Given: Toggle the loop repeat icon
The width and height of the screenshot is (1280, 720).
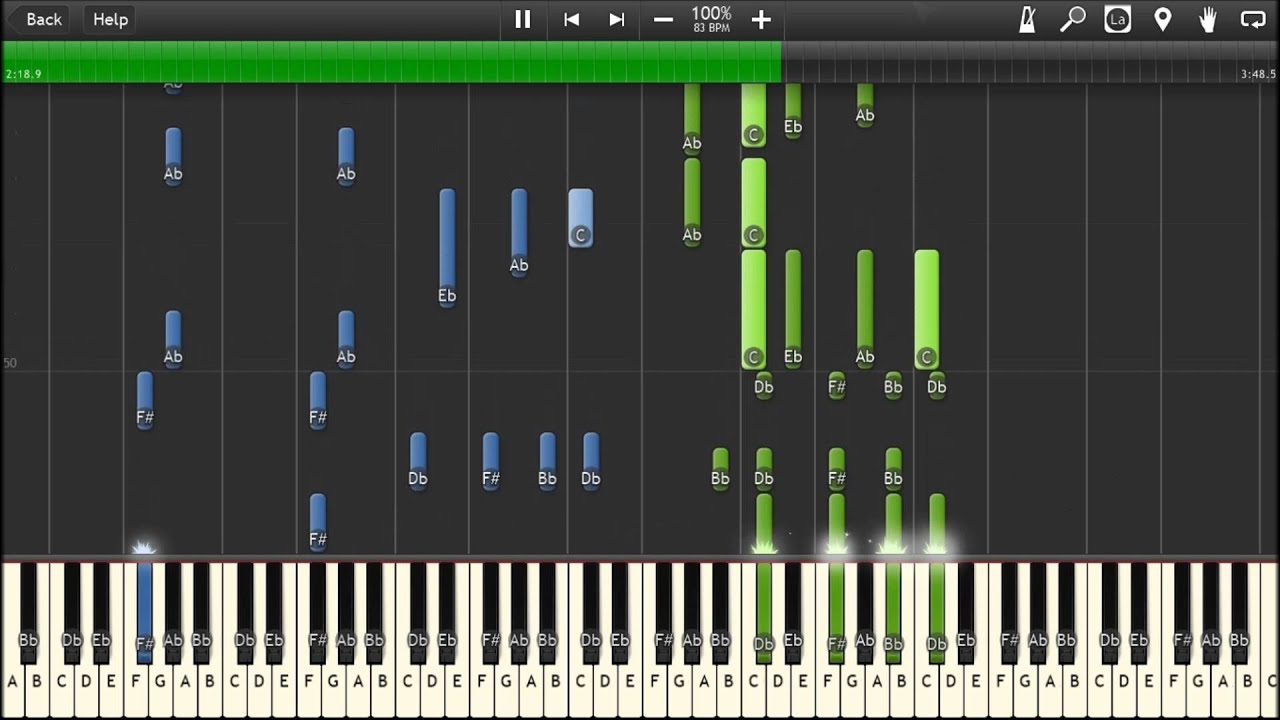Looking at the screenshot, I should [1253, 19].
